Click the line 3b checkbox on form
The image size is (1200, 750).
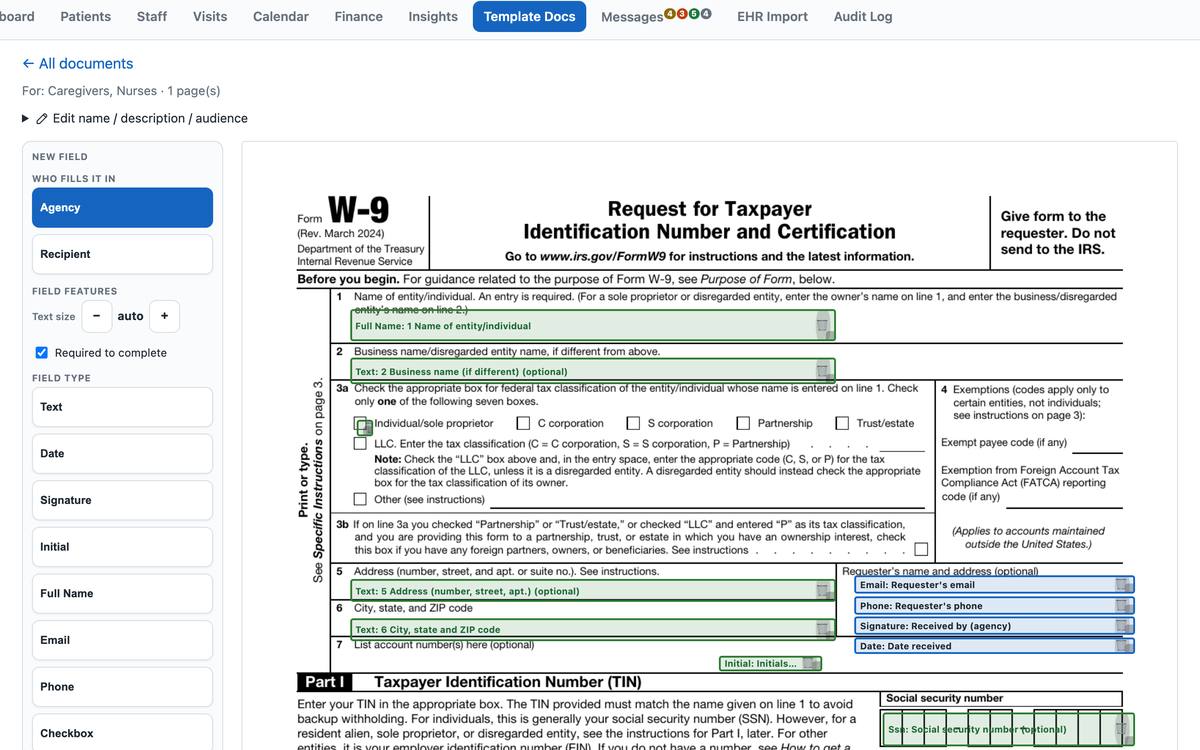click(921, 549)
